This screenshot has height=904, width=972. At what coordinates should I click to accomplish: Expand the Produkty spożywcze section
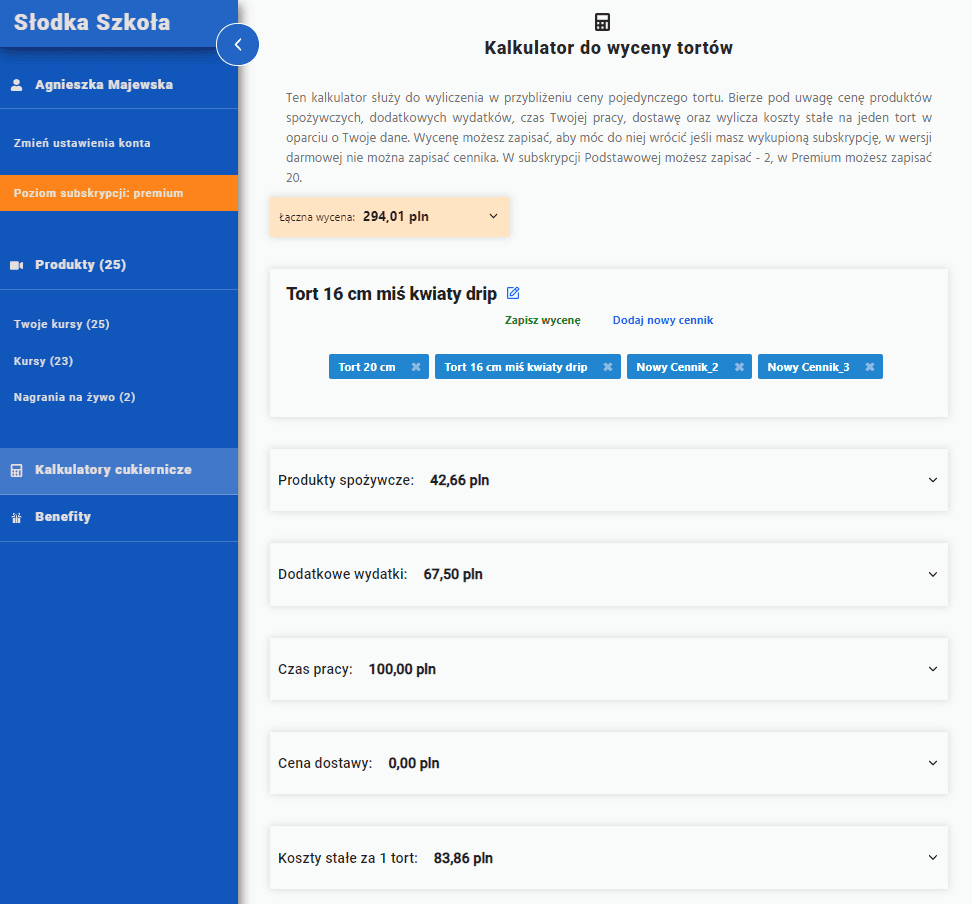(x=932, y=480)
